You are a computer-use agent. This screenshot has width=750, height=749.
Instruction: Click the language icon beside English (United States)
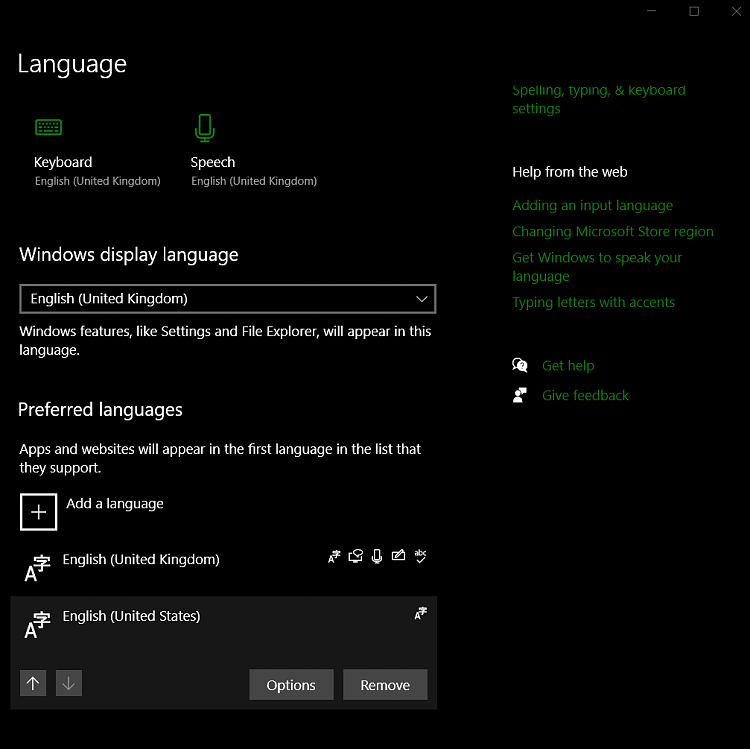point(37,625)
